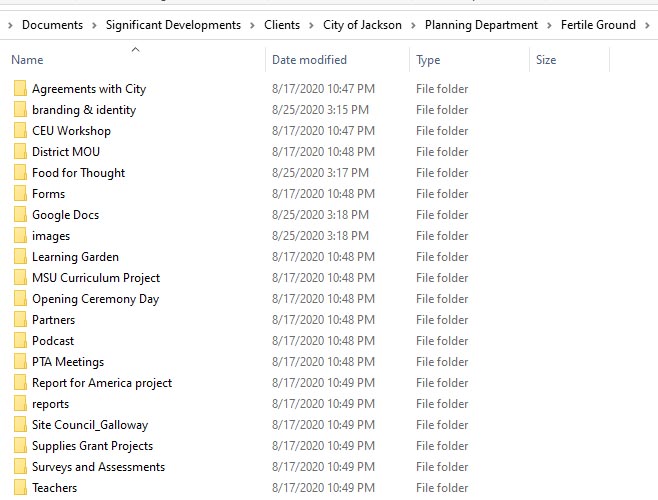Image resolution: width=658 pixels, height=500 pixels.
Task: Select the Food for Thought folder icon
Action: point(20,173)
